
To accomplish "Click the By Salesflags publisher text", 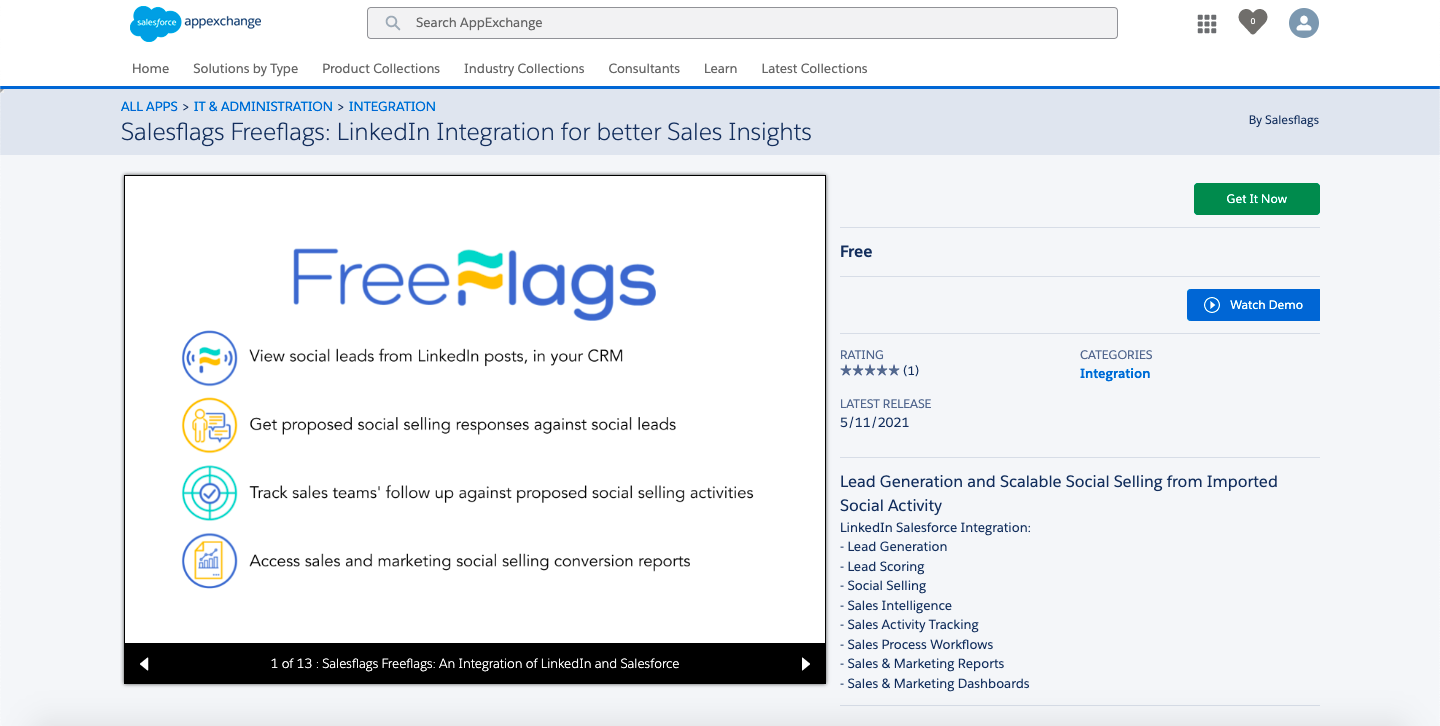I will (x=1283, y=120).
